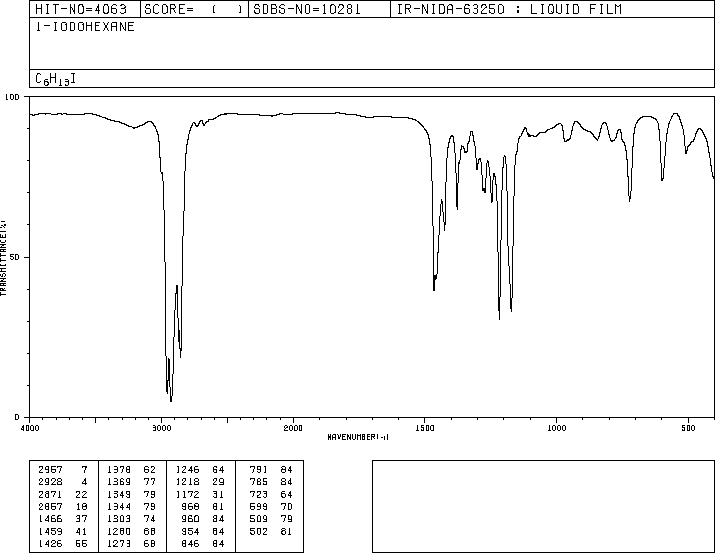
Task: Select the IR-NIDA-63250 : LIQUID FILM label
Action: (x=509, y=9)
